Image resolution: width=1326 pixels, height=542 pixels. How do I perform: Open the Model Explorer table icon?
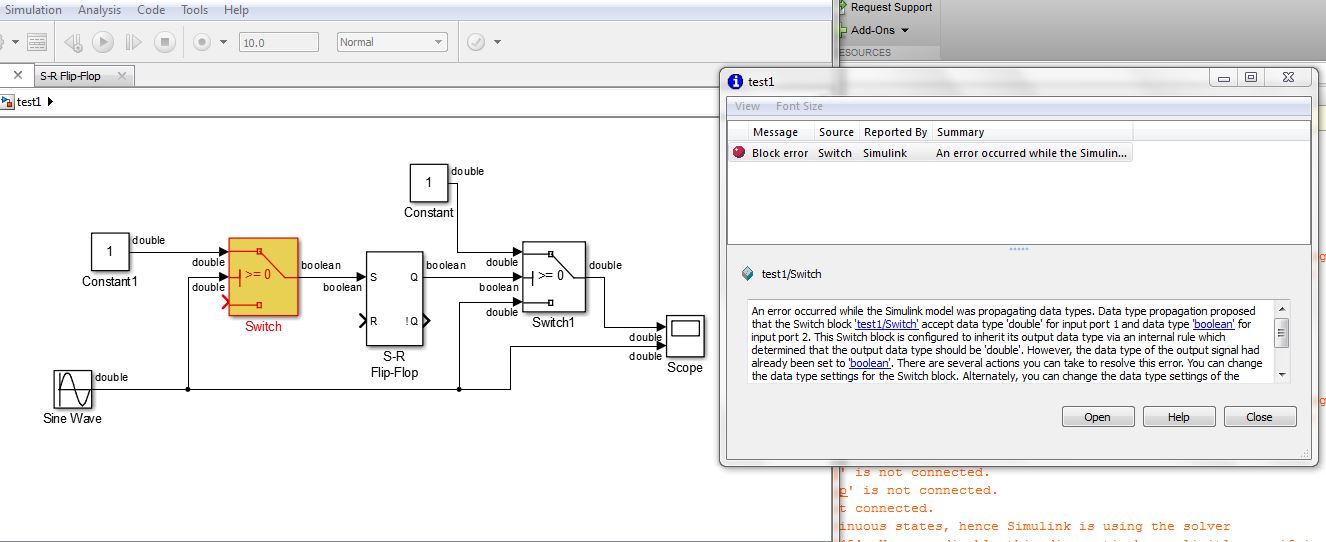[37, 42]
